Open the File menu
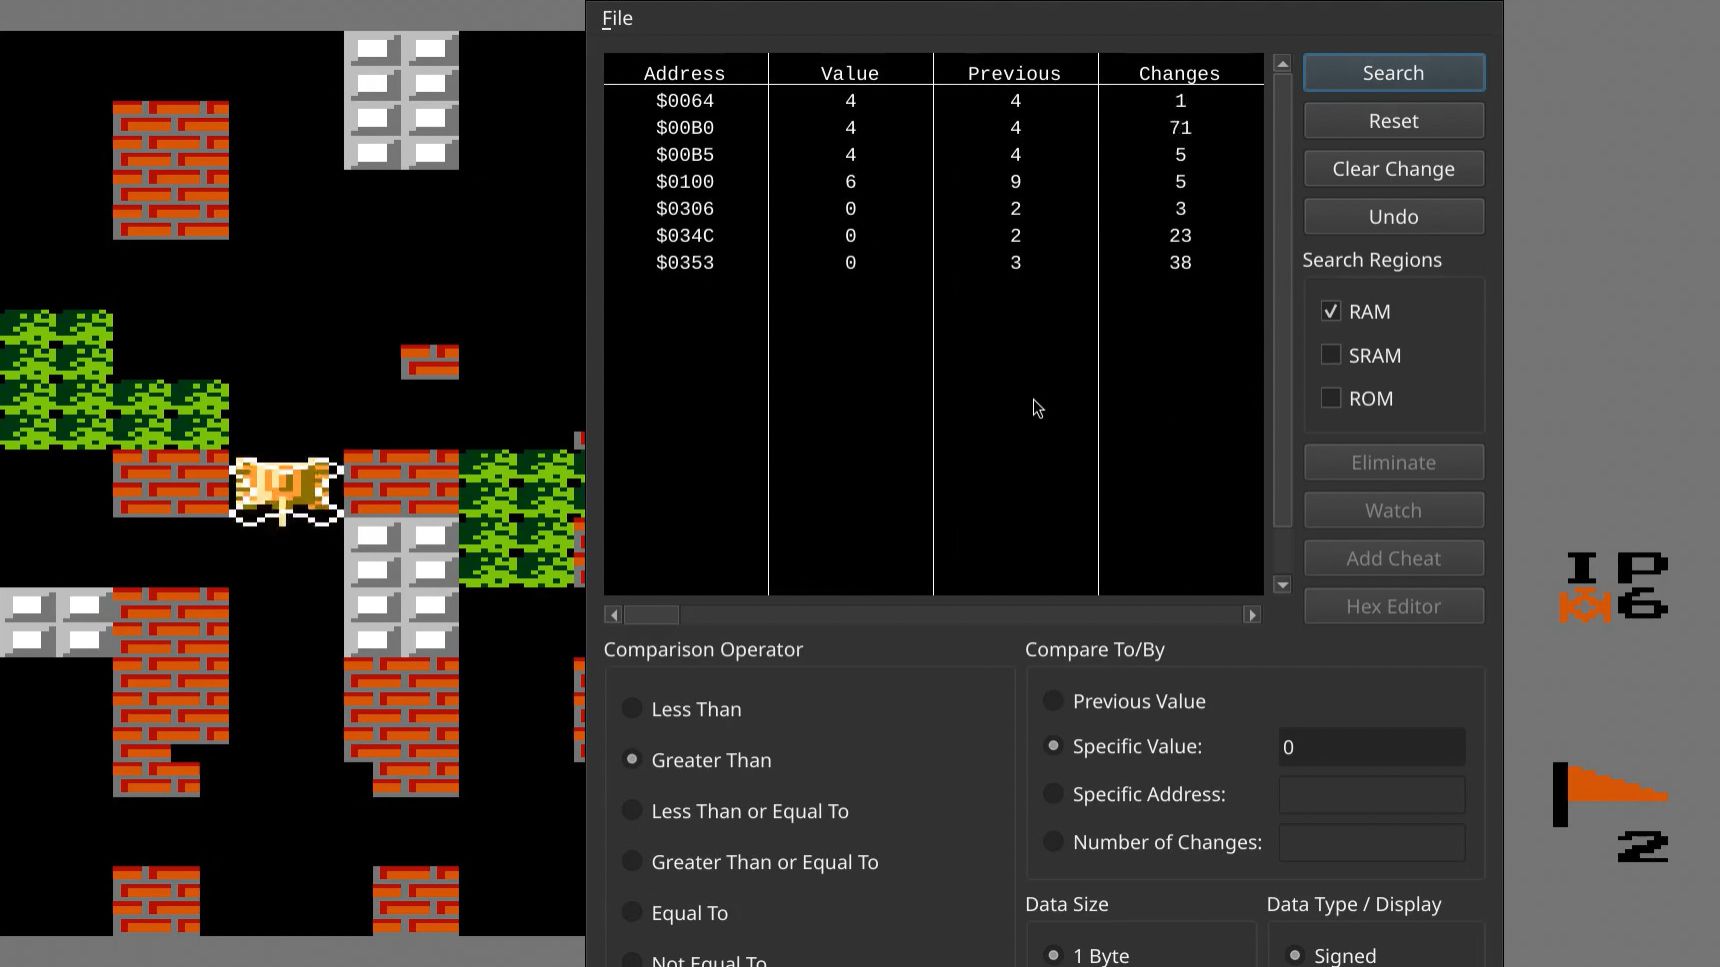1720x967 pixels. (x=617, y=18)
